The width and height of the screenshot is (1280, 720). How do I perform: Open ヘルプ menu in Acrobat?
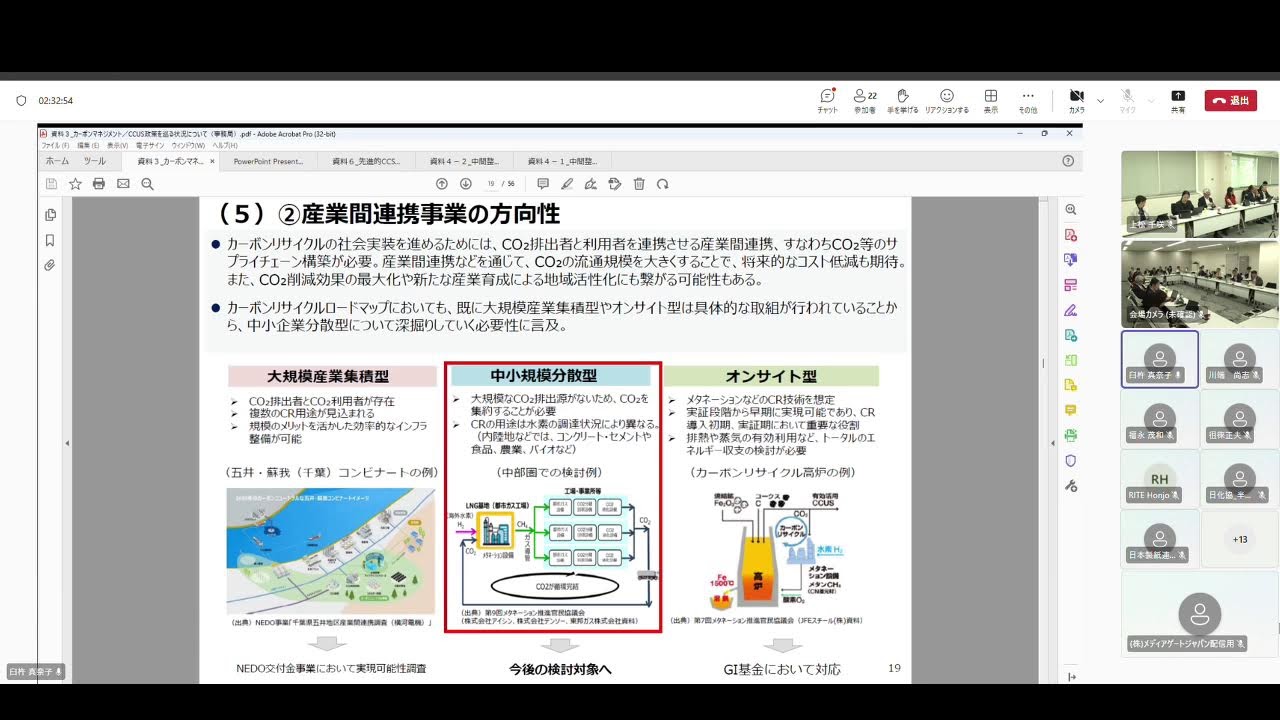tap(223, 145)
